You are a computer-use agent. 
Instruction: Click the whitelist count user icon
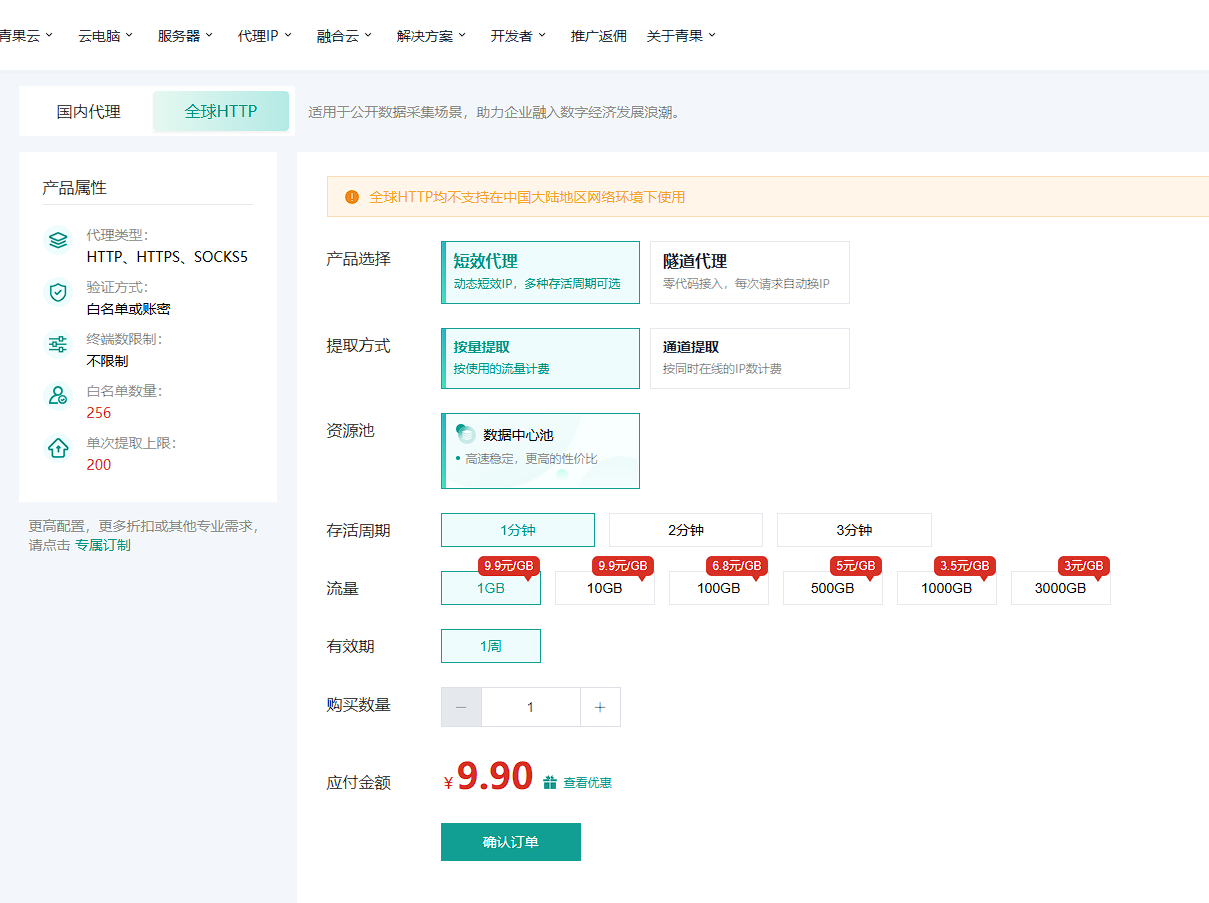coord(58,396)
